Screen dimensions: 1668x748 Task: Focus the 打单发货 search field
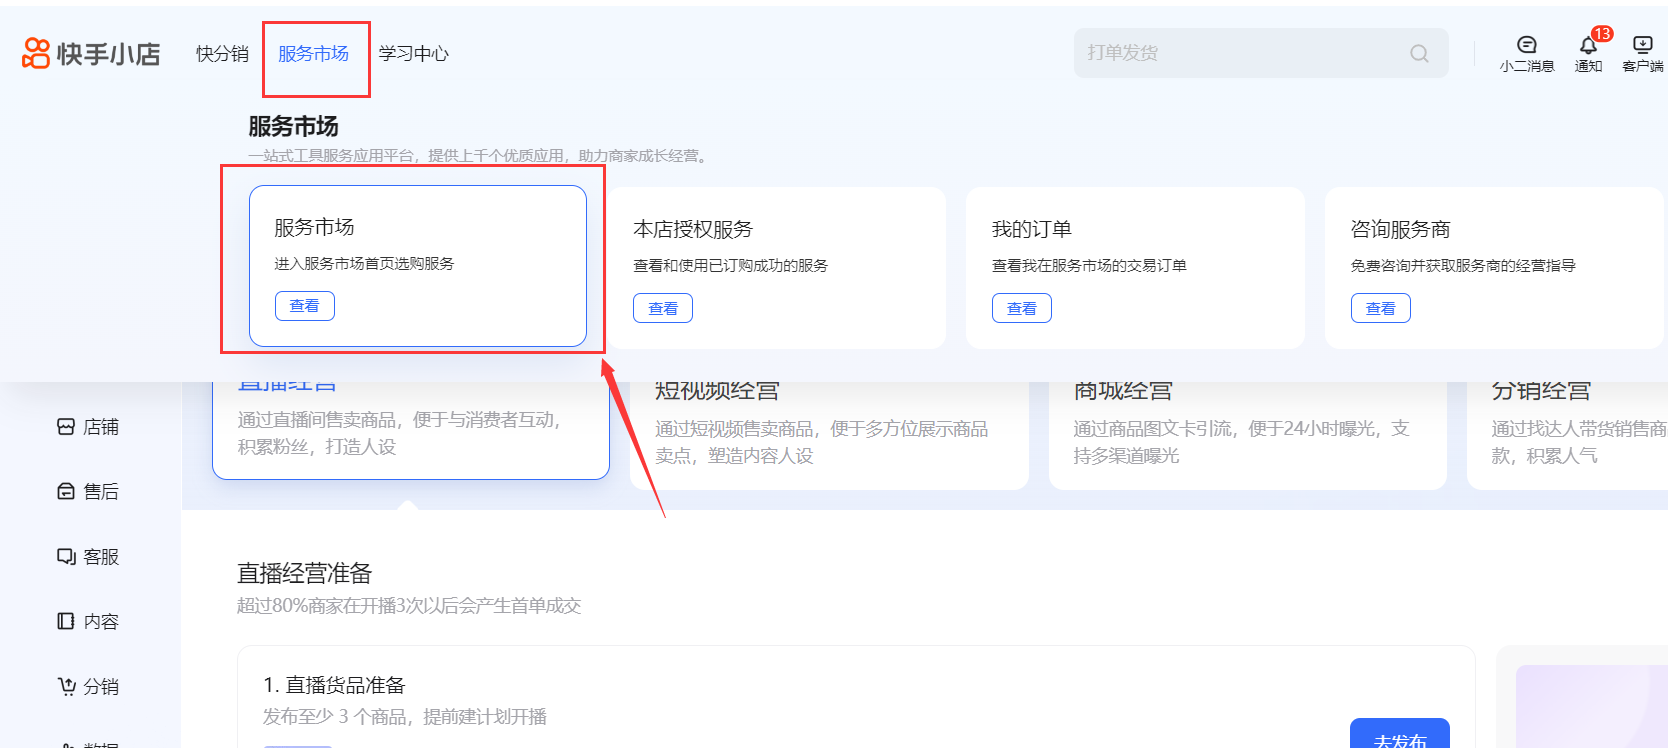pos(1240,53)
